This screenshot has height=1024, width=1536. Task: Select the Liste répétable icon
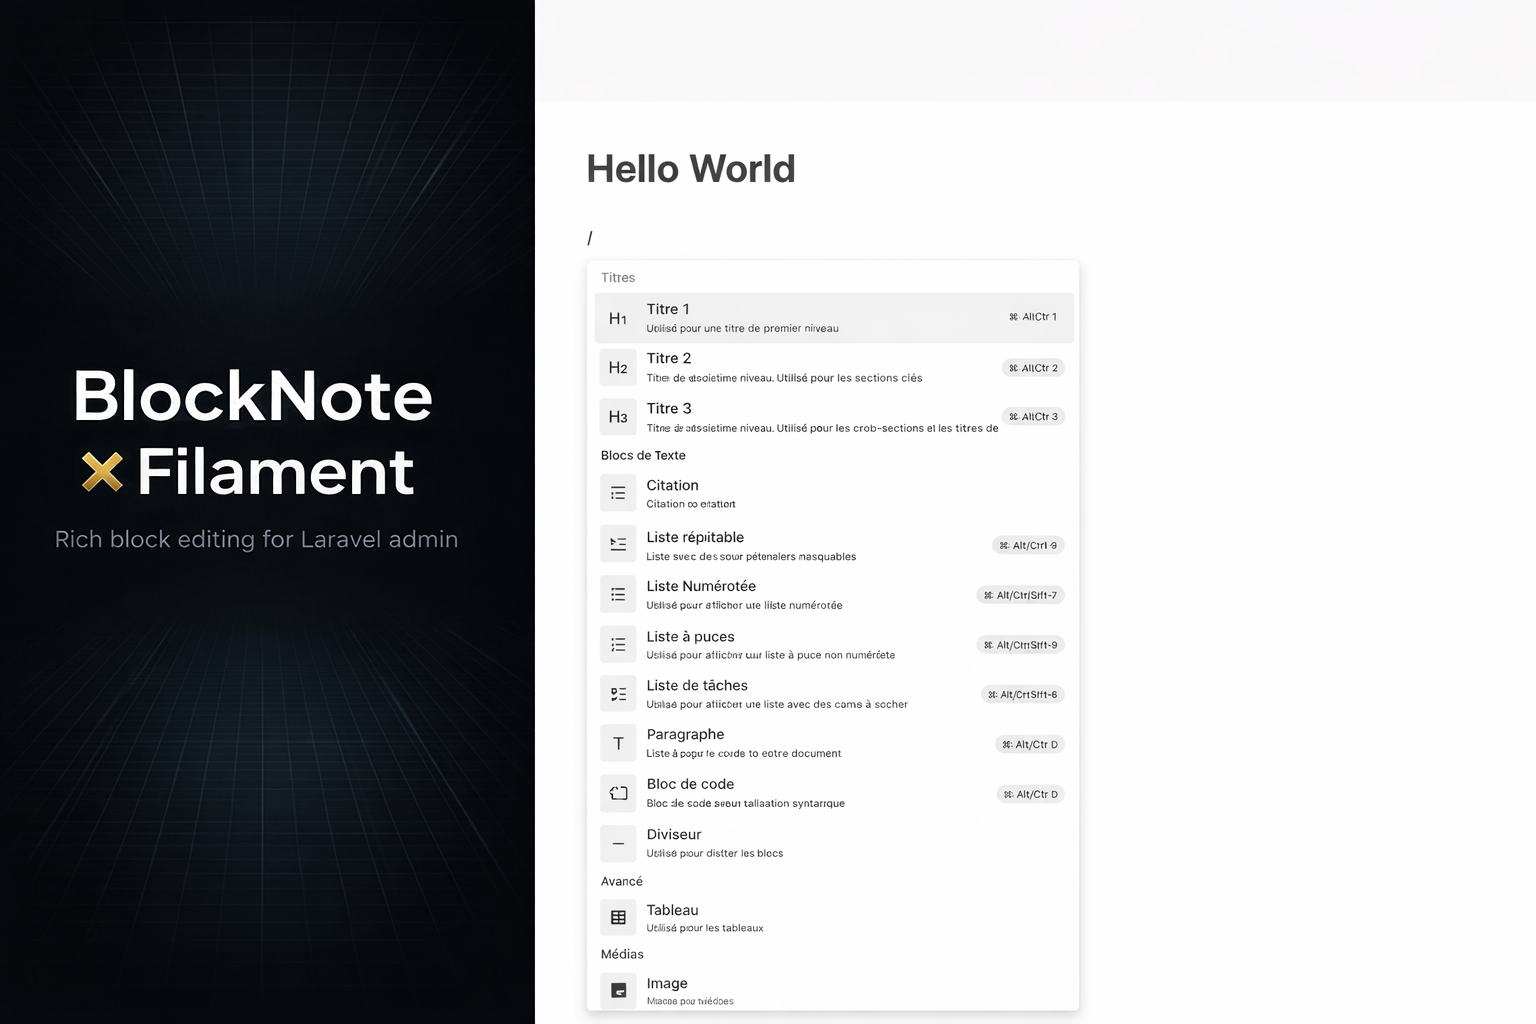[618, 544]
